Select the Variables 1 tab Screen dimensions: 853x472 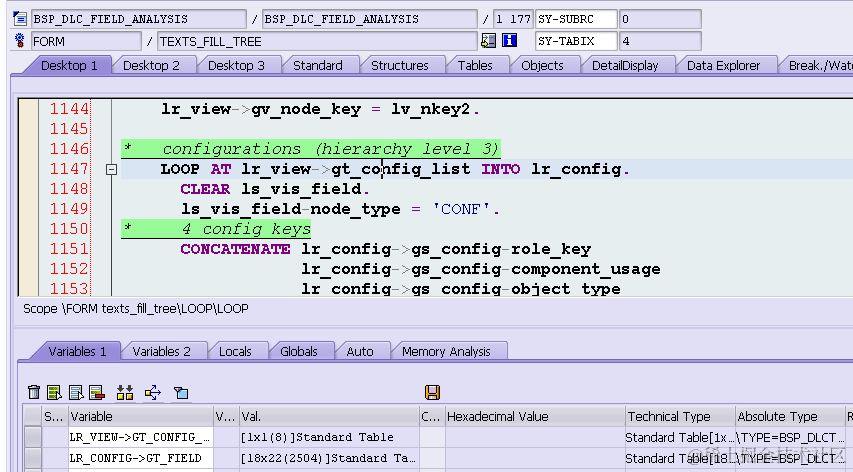coord(77,351)
